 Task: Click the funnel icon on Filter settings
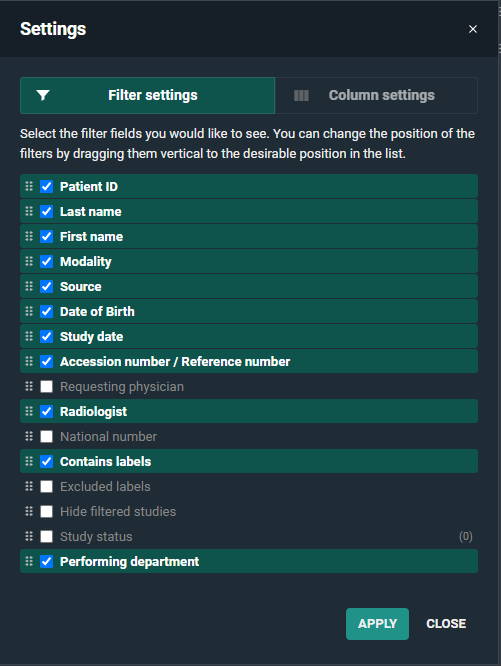click(x=43, y=95)
